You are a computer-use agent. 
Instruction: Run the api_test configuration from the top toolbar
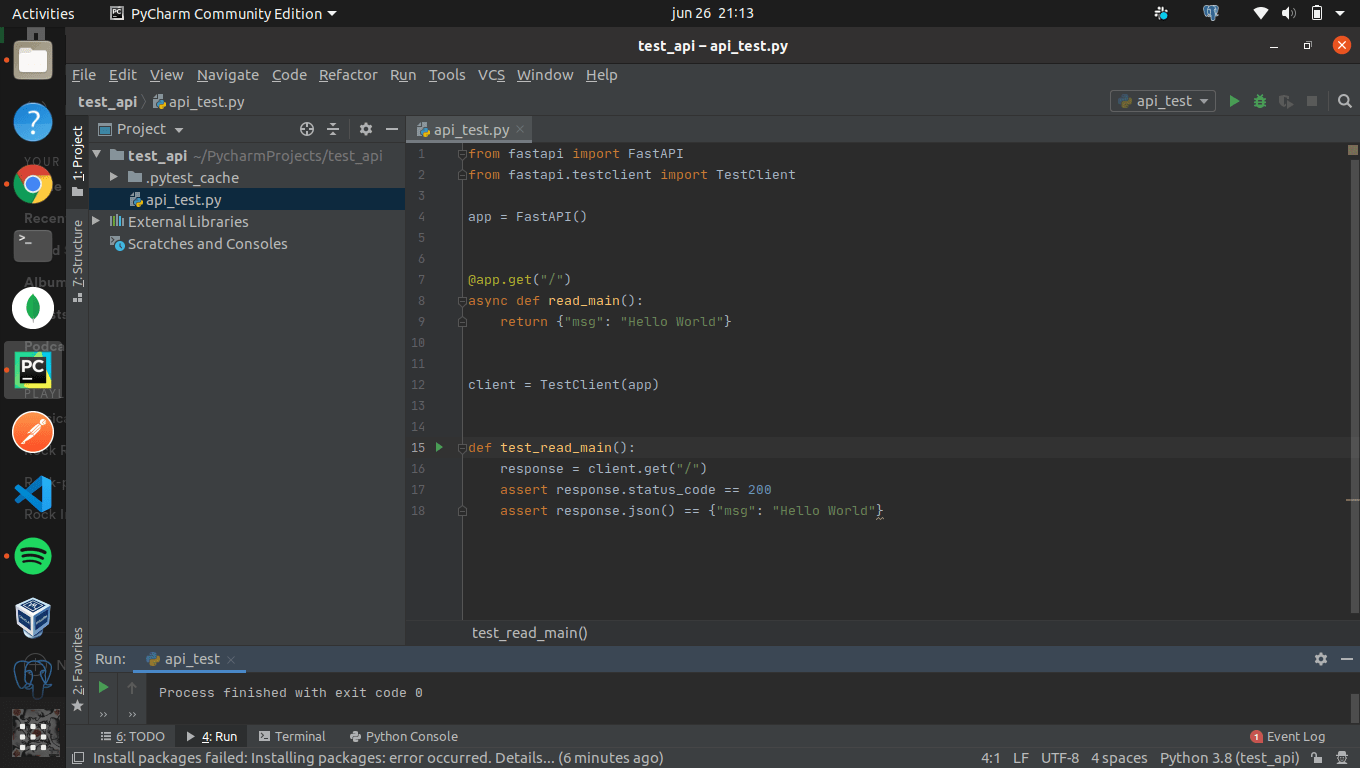(x=1234, y=101)
